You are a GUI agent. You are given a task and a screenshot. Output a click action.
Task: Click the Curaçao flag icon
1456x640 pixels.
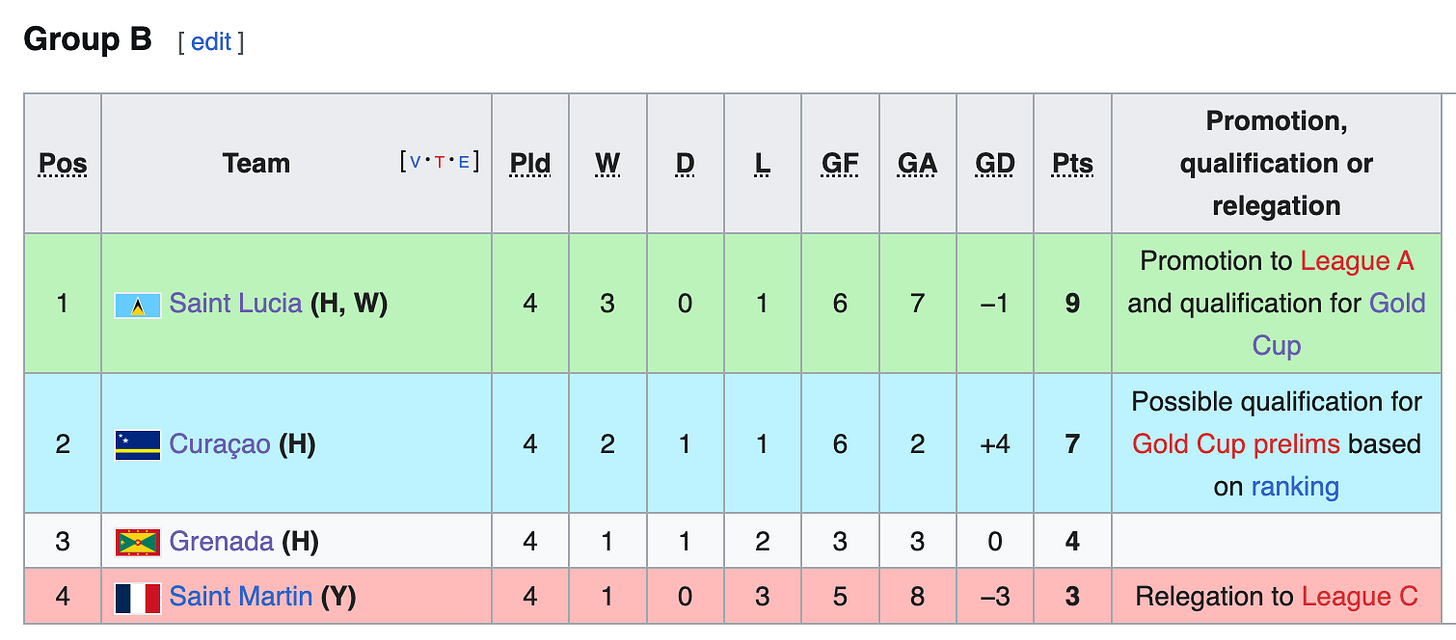[x=138, y=444]
